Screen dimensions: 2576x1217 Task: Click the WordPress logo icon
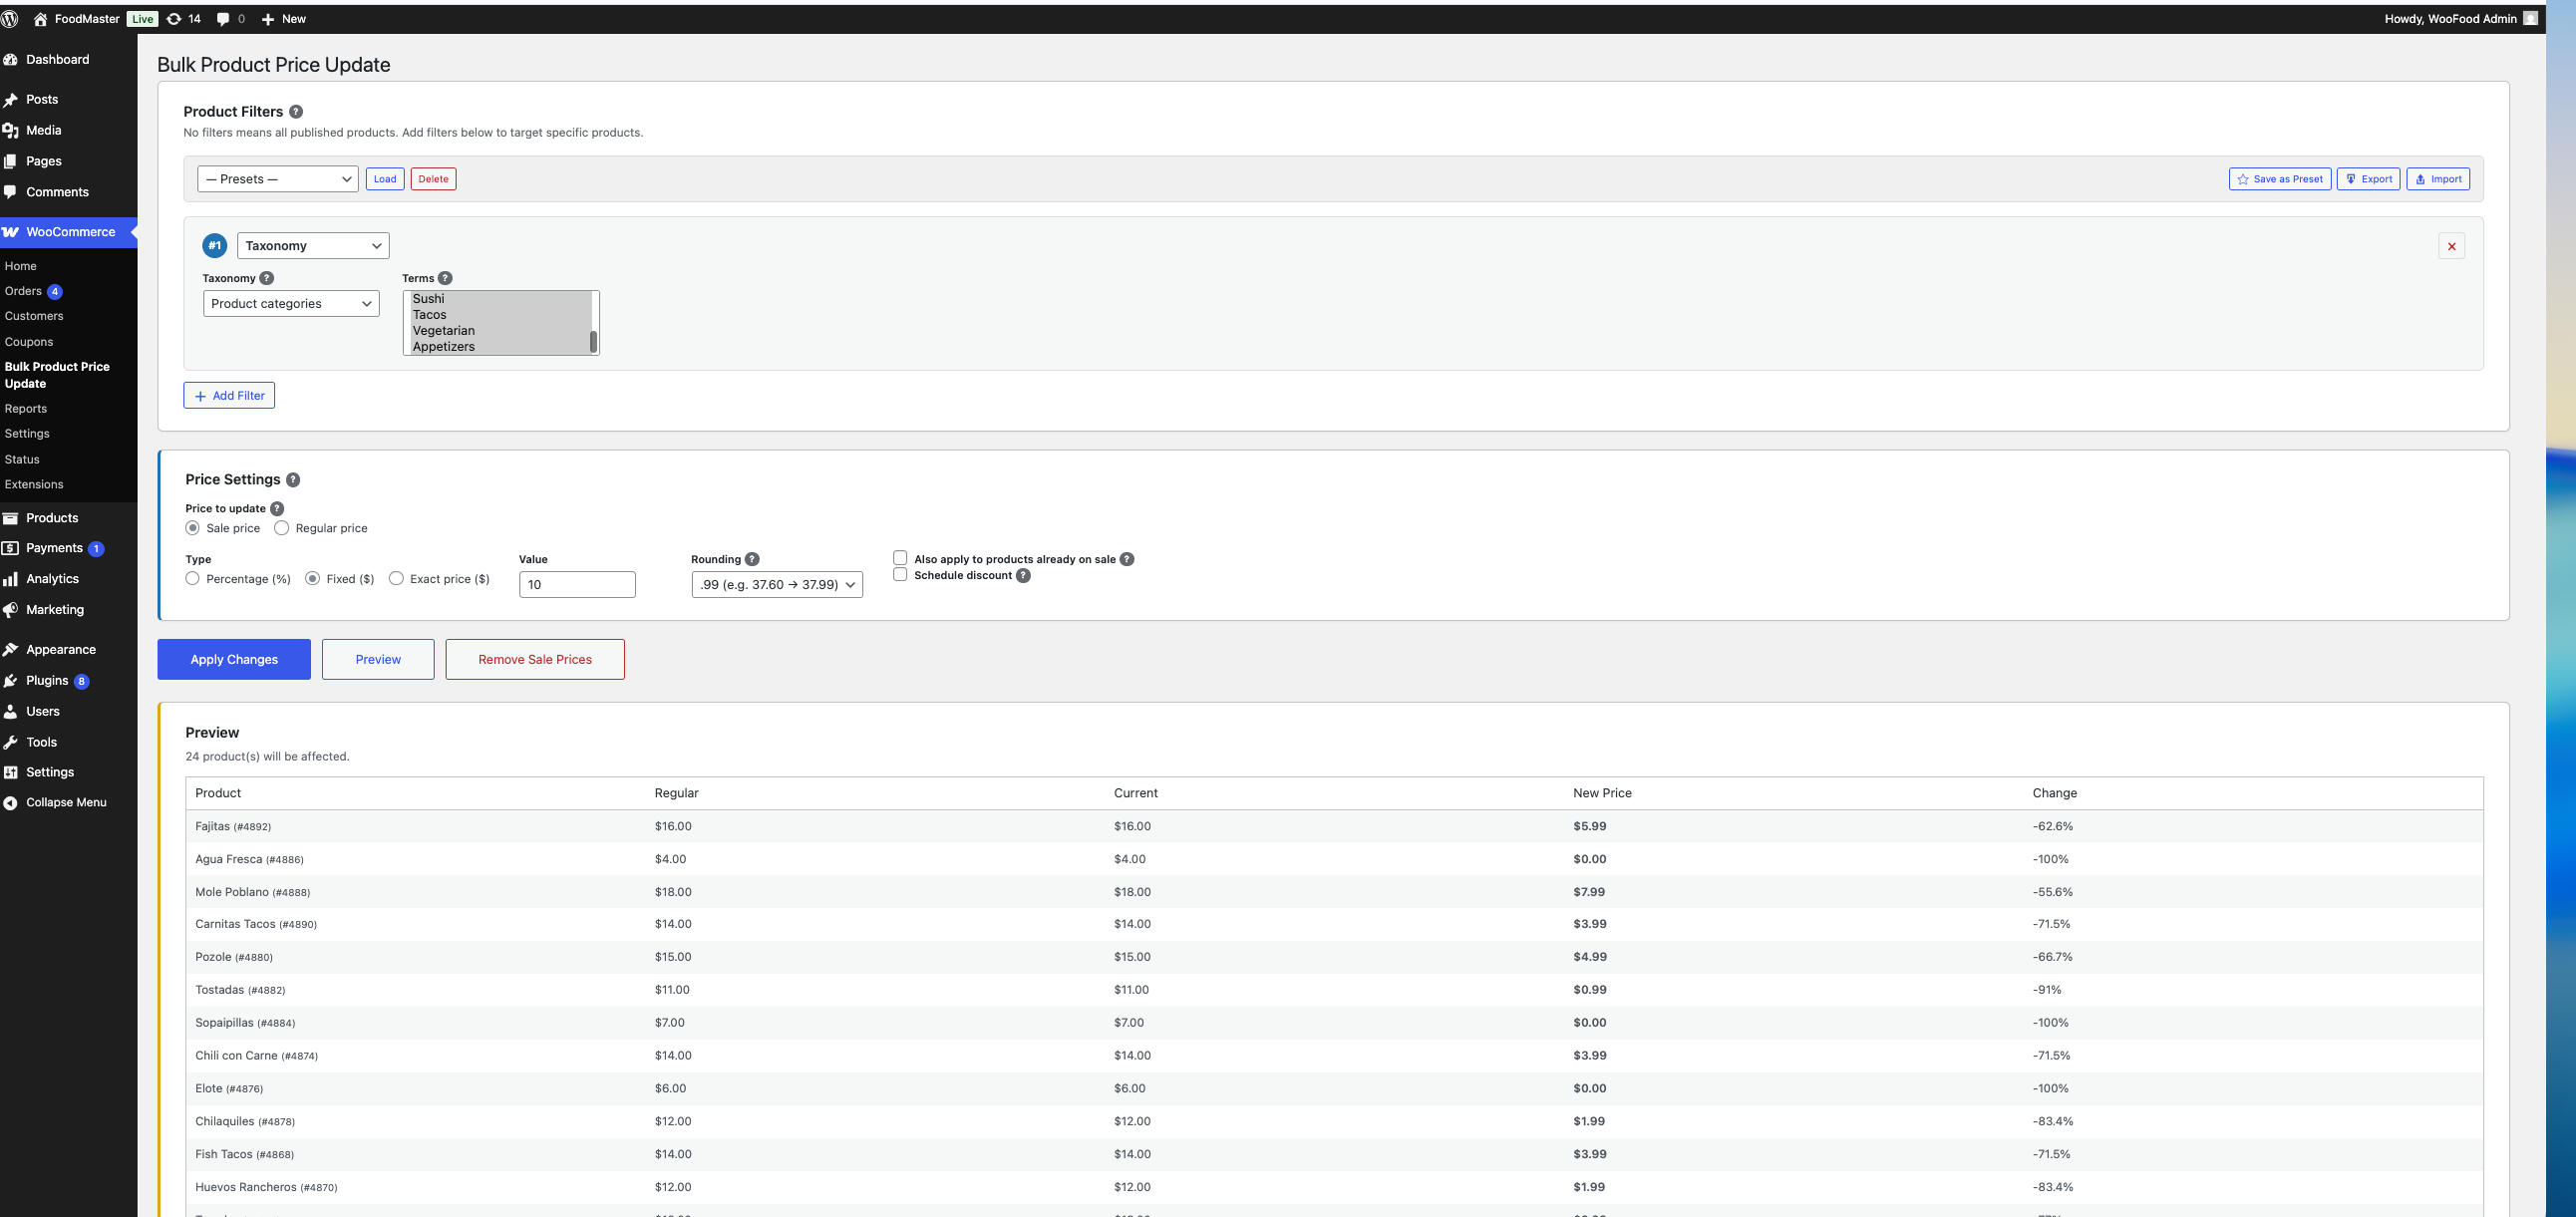10,19
